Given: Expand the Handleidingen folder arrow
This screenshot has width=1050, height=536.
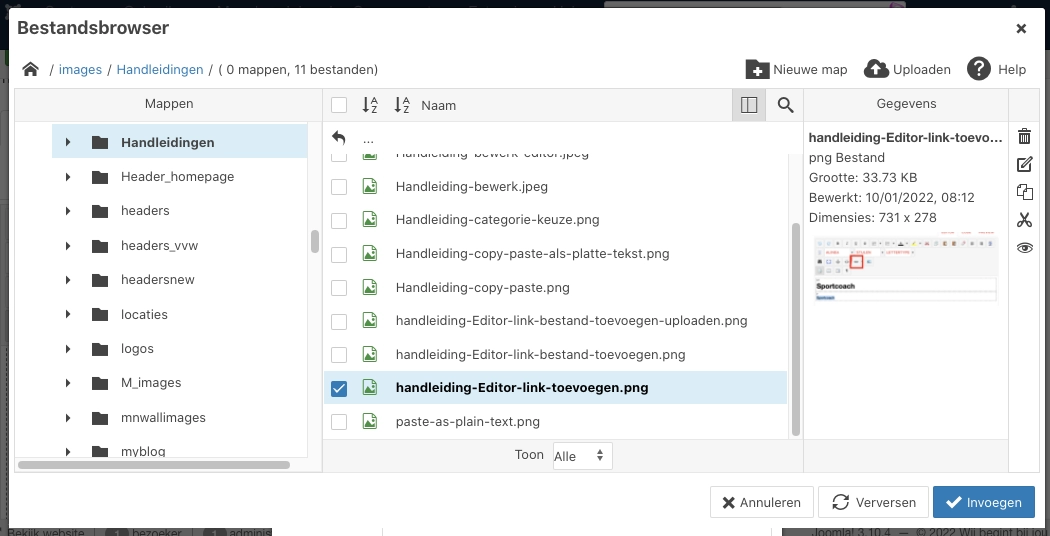Looking at the screenshot, I should [68, 142].
